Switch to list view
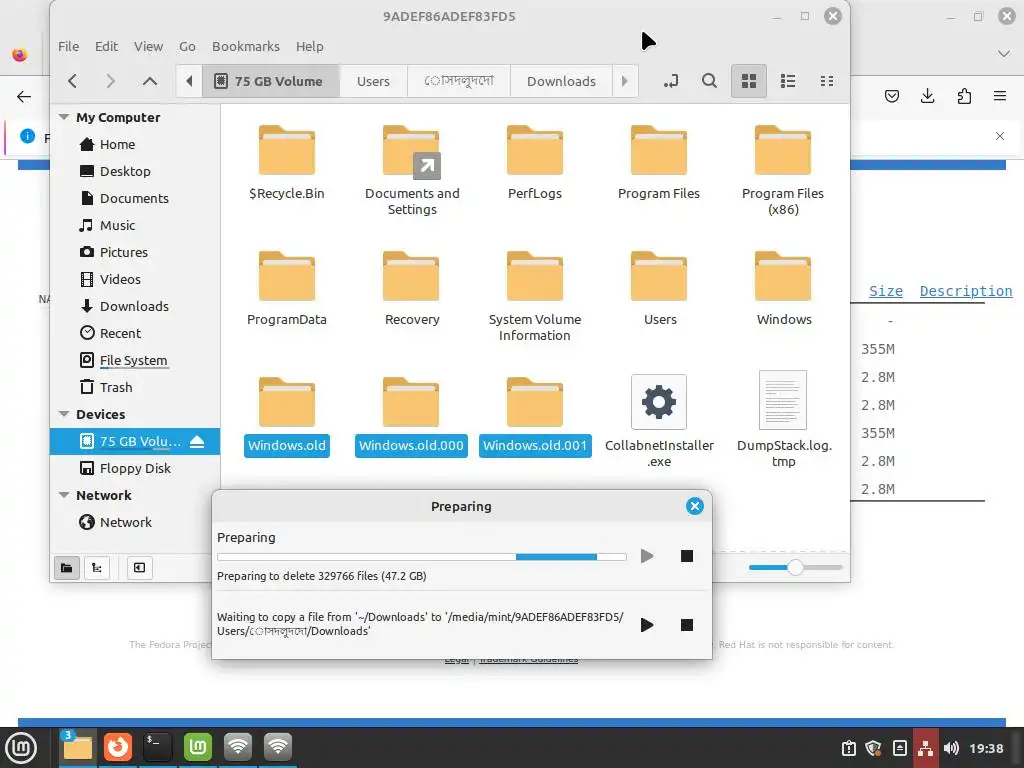 (x=788, y=81)
